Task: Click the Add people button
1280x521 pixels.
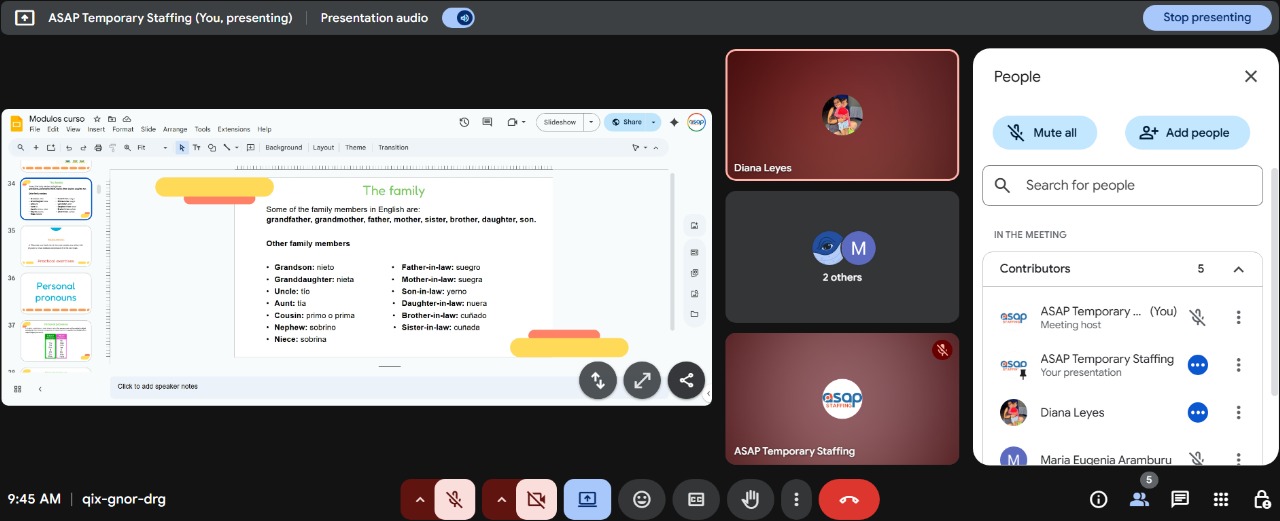Action: click(x=1187, y=132)
